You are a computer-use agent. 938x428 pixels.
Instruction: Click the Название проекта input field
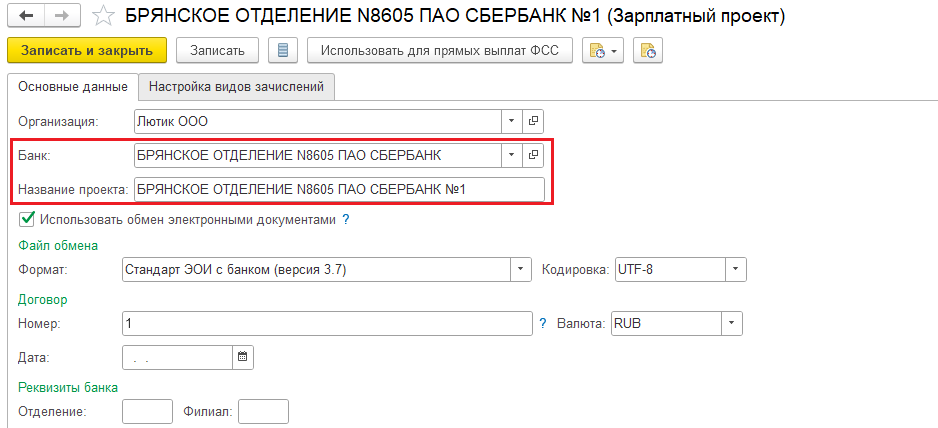click(x=339, y=189)
